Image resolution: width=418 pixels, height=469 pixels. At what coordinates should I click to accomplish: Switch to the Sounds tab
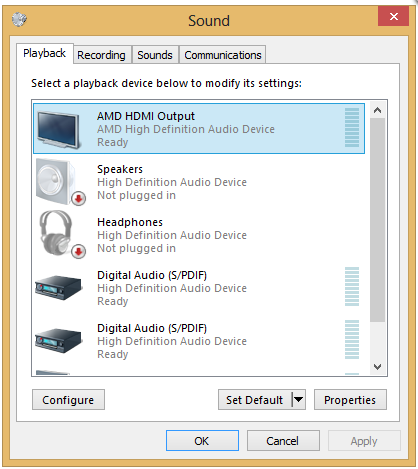tap(155, 55)
